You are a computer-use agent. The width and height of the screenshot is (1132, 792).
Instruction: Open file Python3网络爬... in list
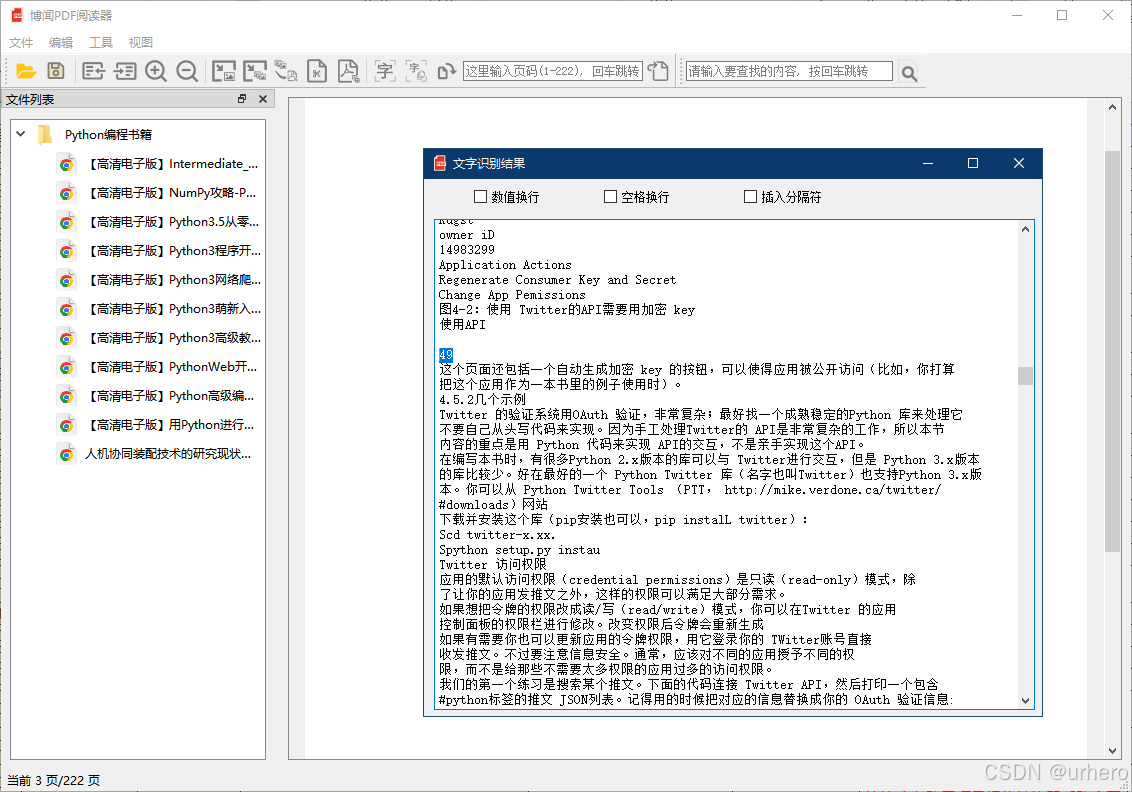[x=158, y=279]
